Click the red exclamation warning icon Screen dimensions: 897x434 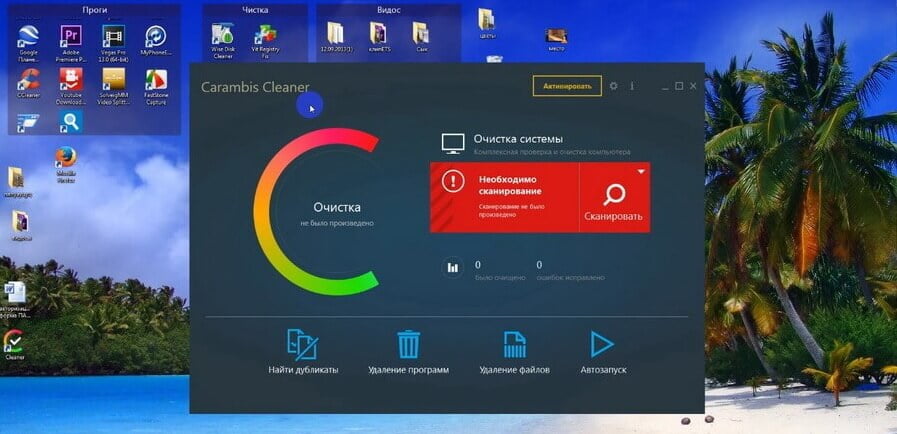[x=454, y=181]
